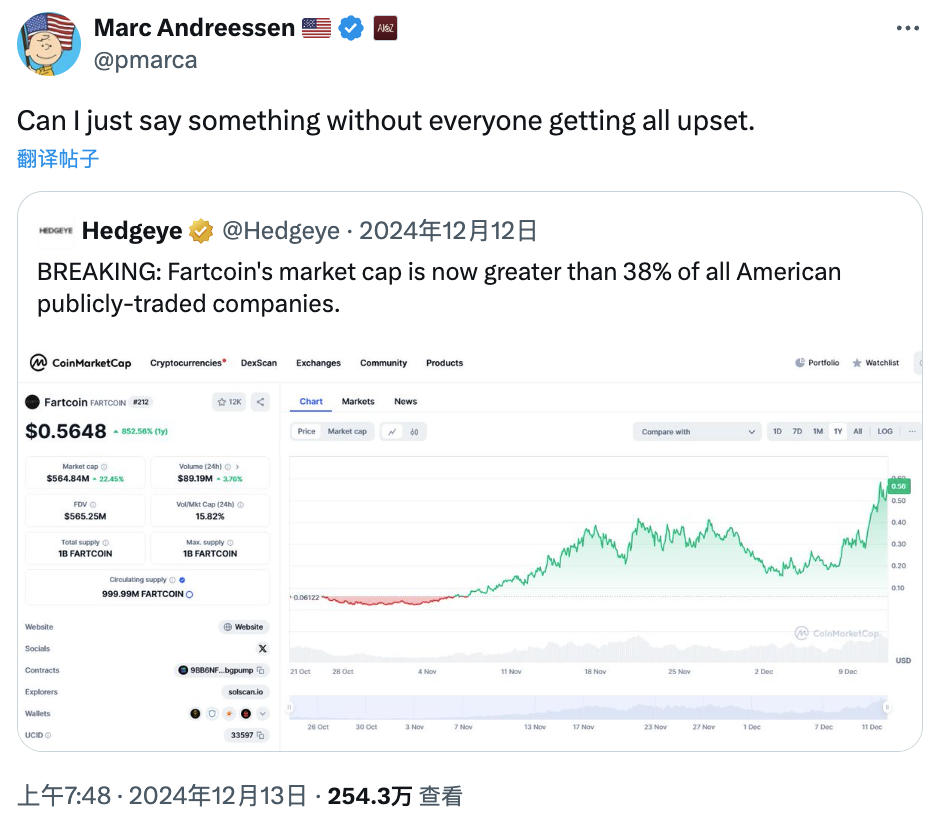The width and height of the screenshot is (938, 818).
Task: Open the three-dot more options menu
Action: [907, 28]
